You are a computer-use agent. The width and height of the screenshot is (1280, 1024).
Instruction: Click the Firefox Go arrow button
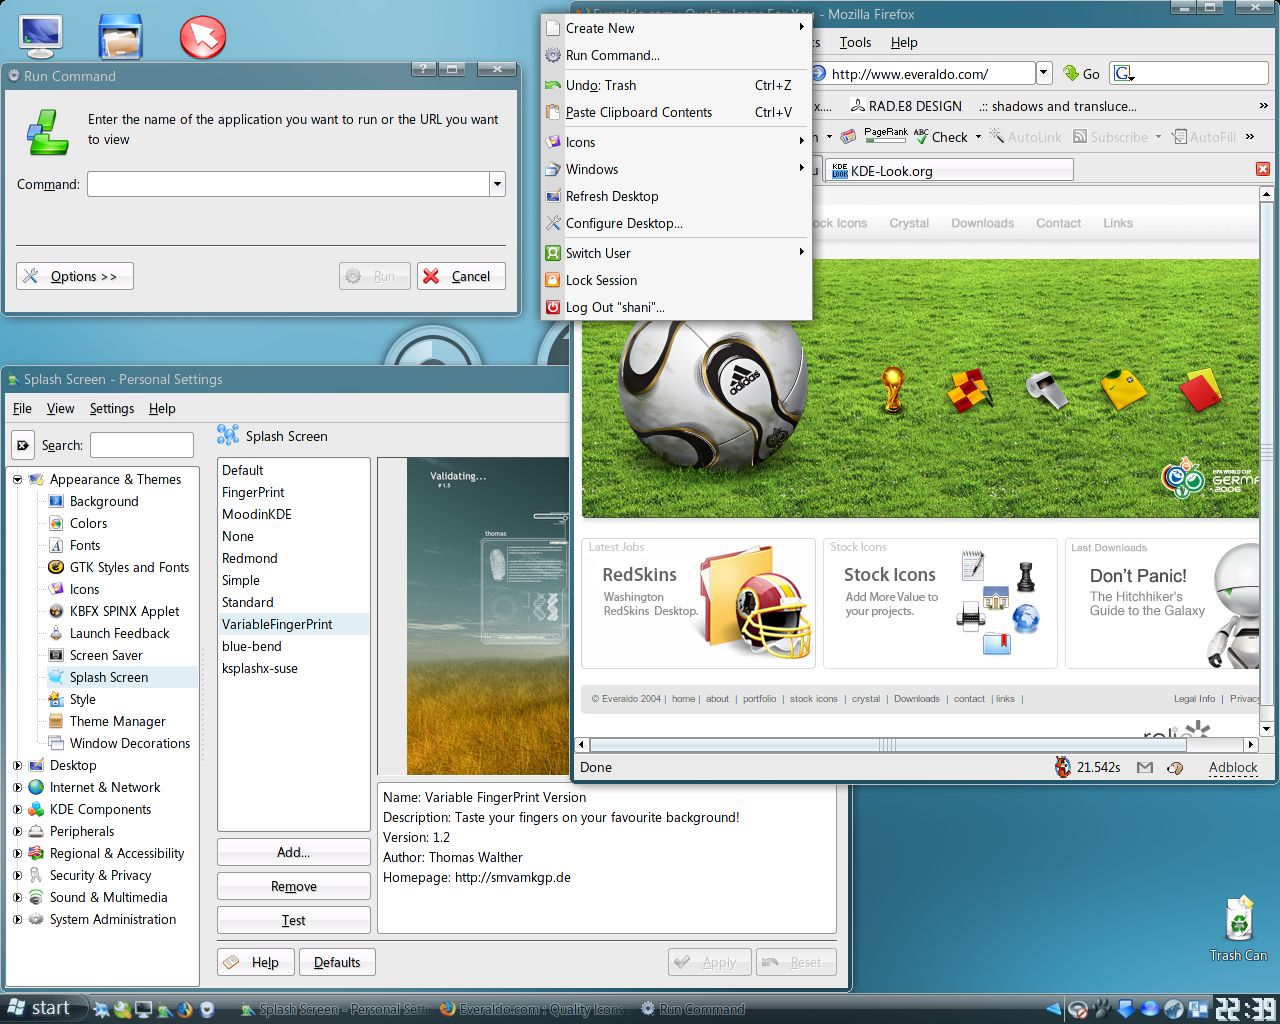[x=1081, y=74]
